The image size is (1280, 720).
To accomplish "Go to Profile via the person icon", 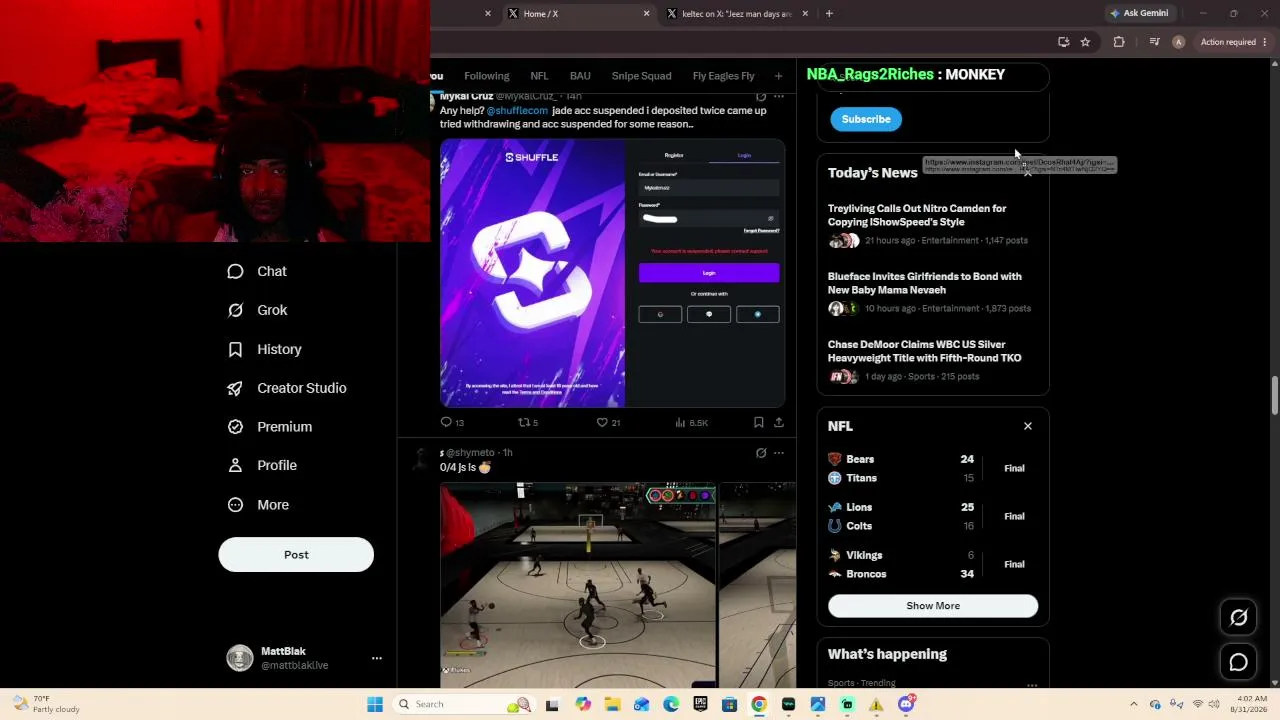I will (x=235, y=465).
